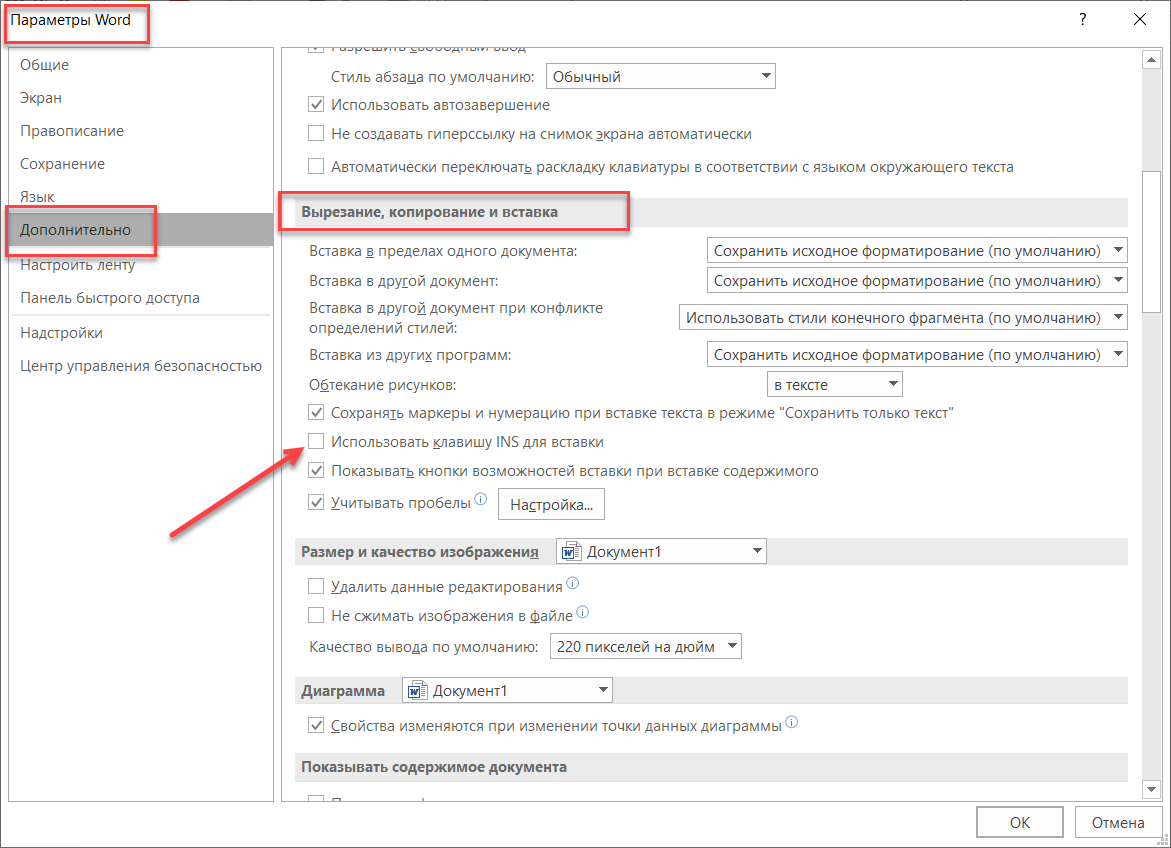Select Общие category
The image size is (1171, 848).
coord(140,65)
